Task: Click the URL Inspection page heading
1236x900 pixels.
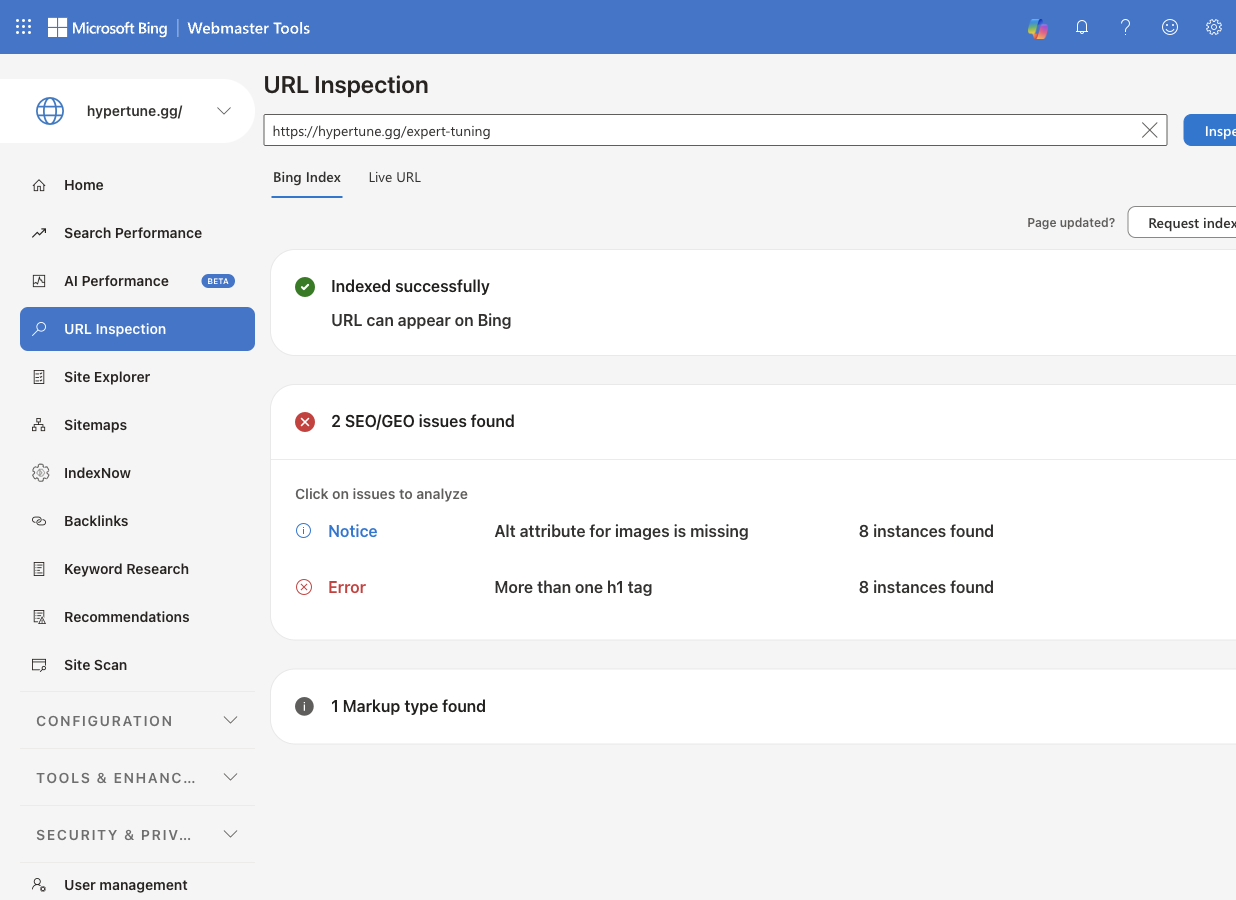Action: click(346, 85)
